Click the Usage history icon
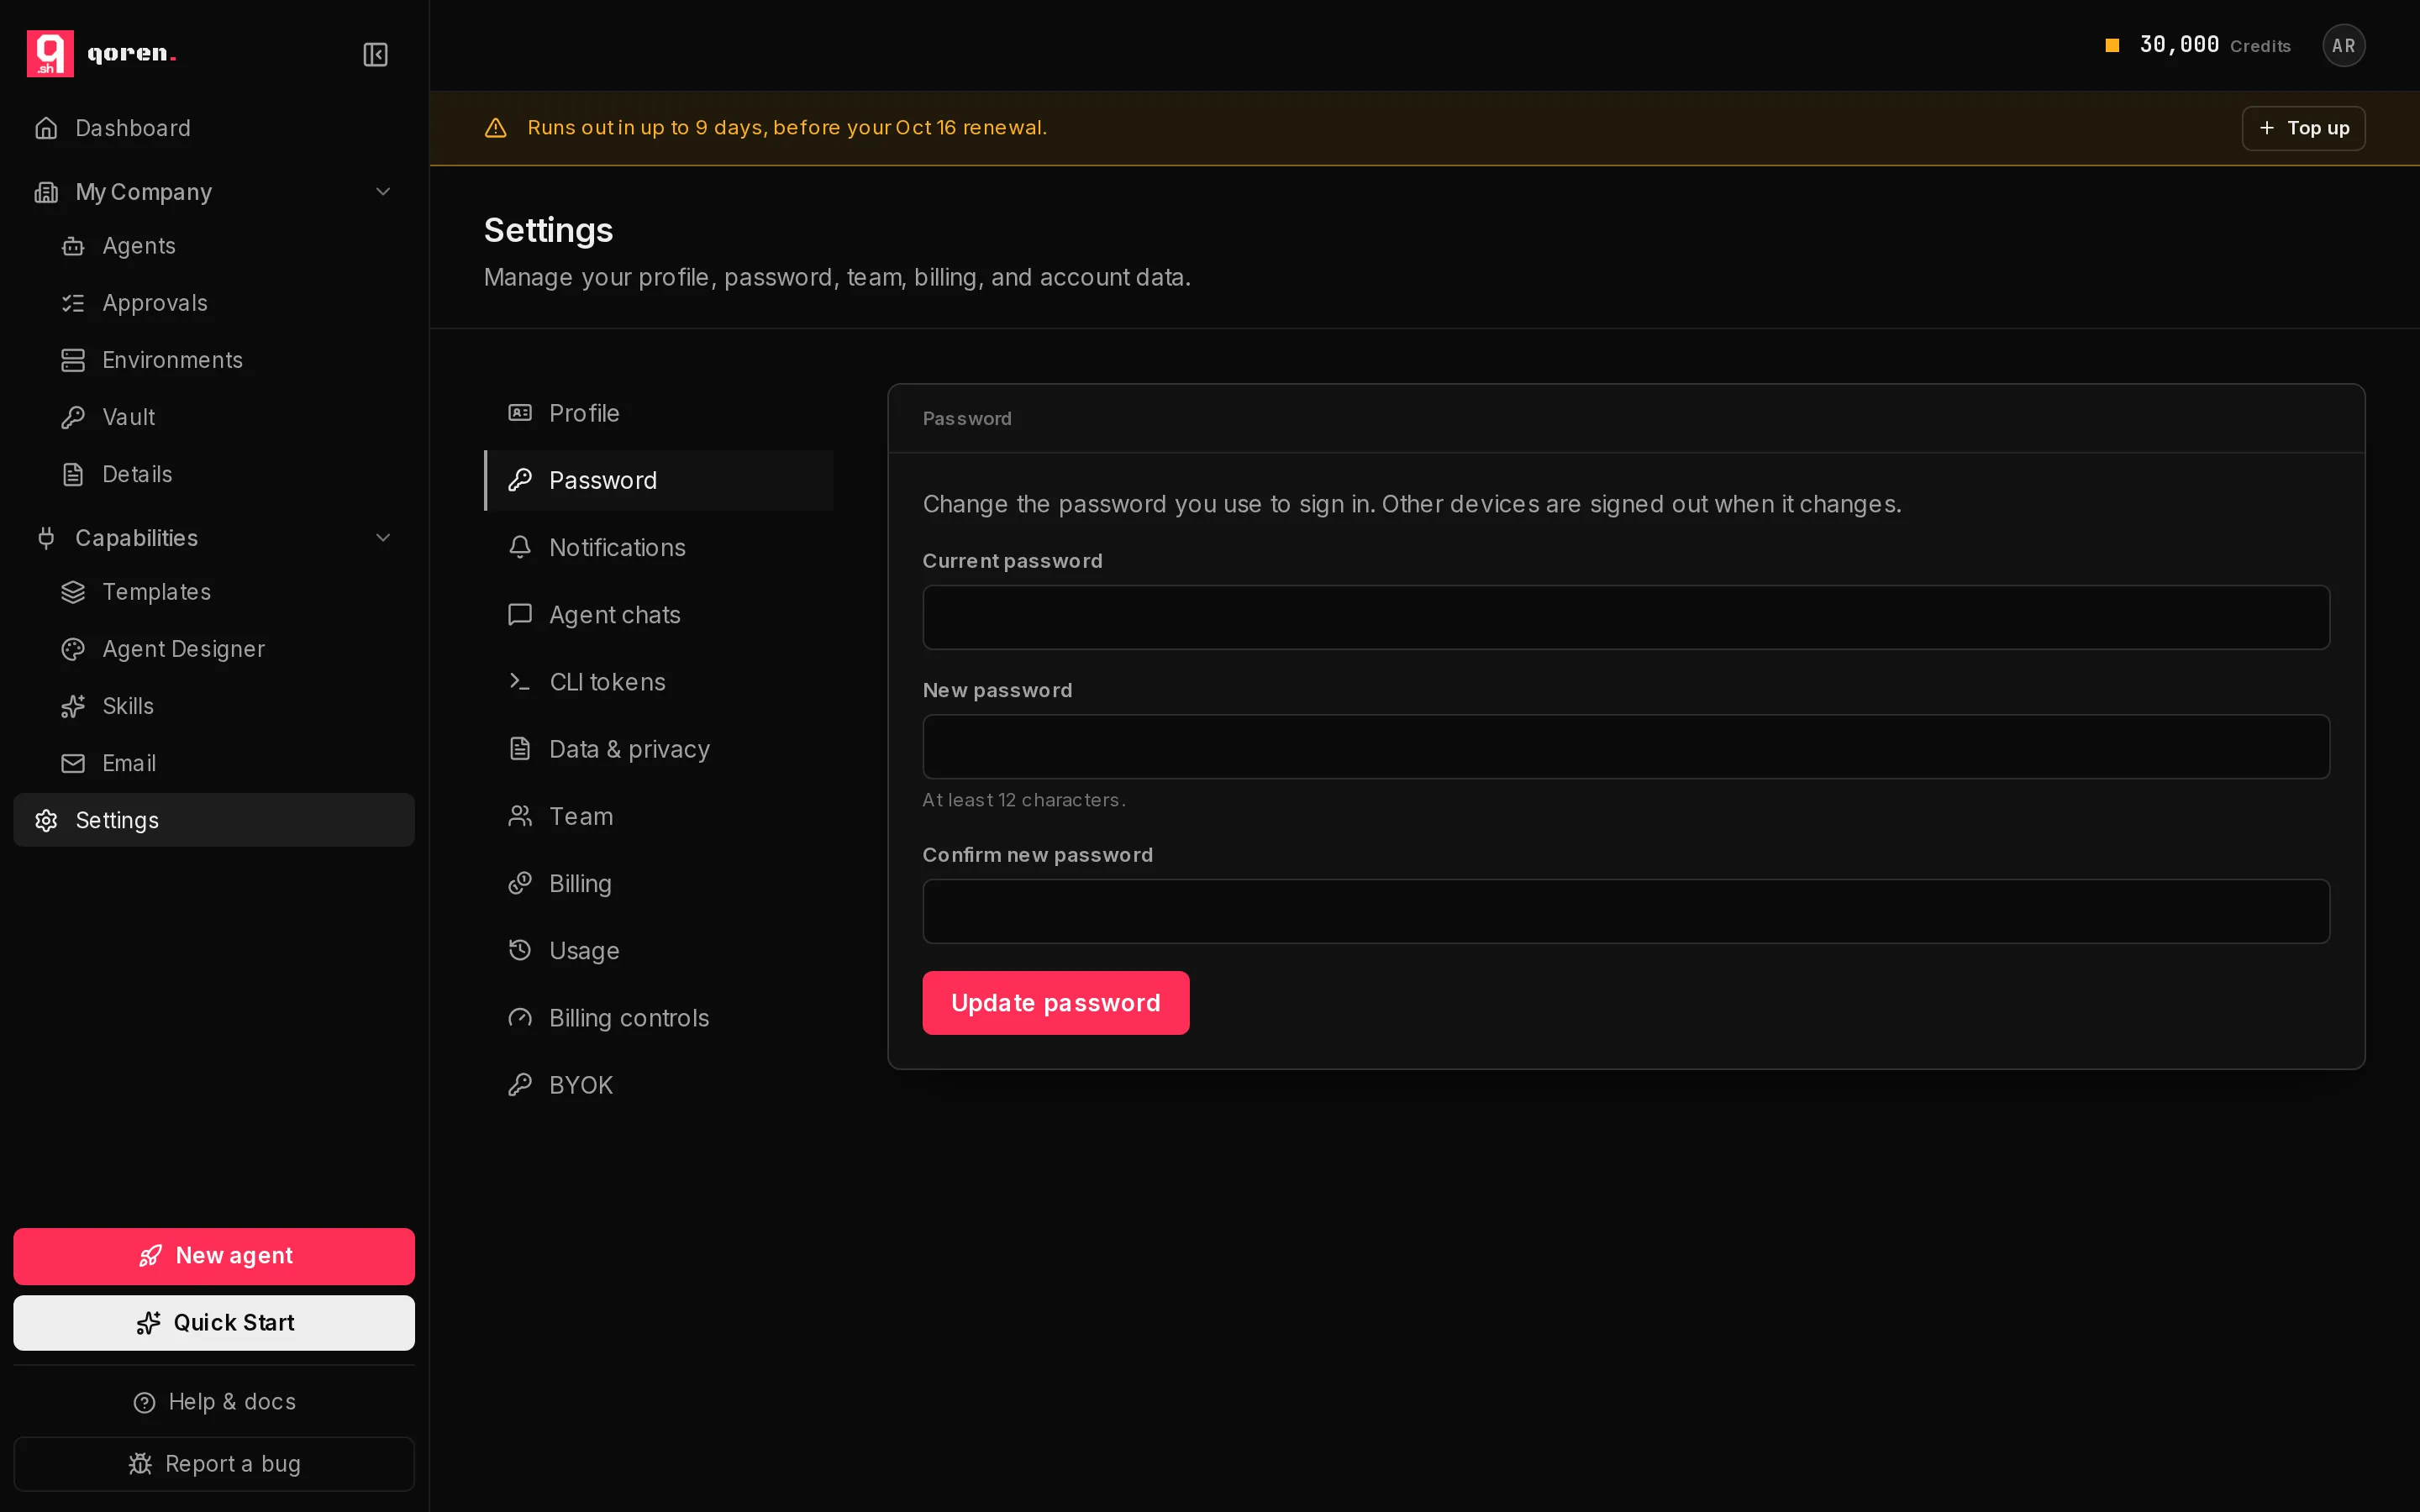2420x1512 pixels. (520, 950)
